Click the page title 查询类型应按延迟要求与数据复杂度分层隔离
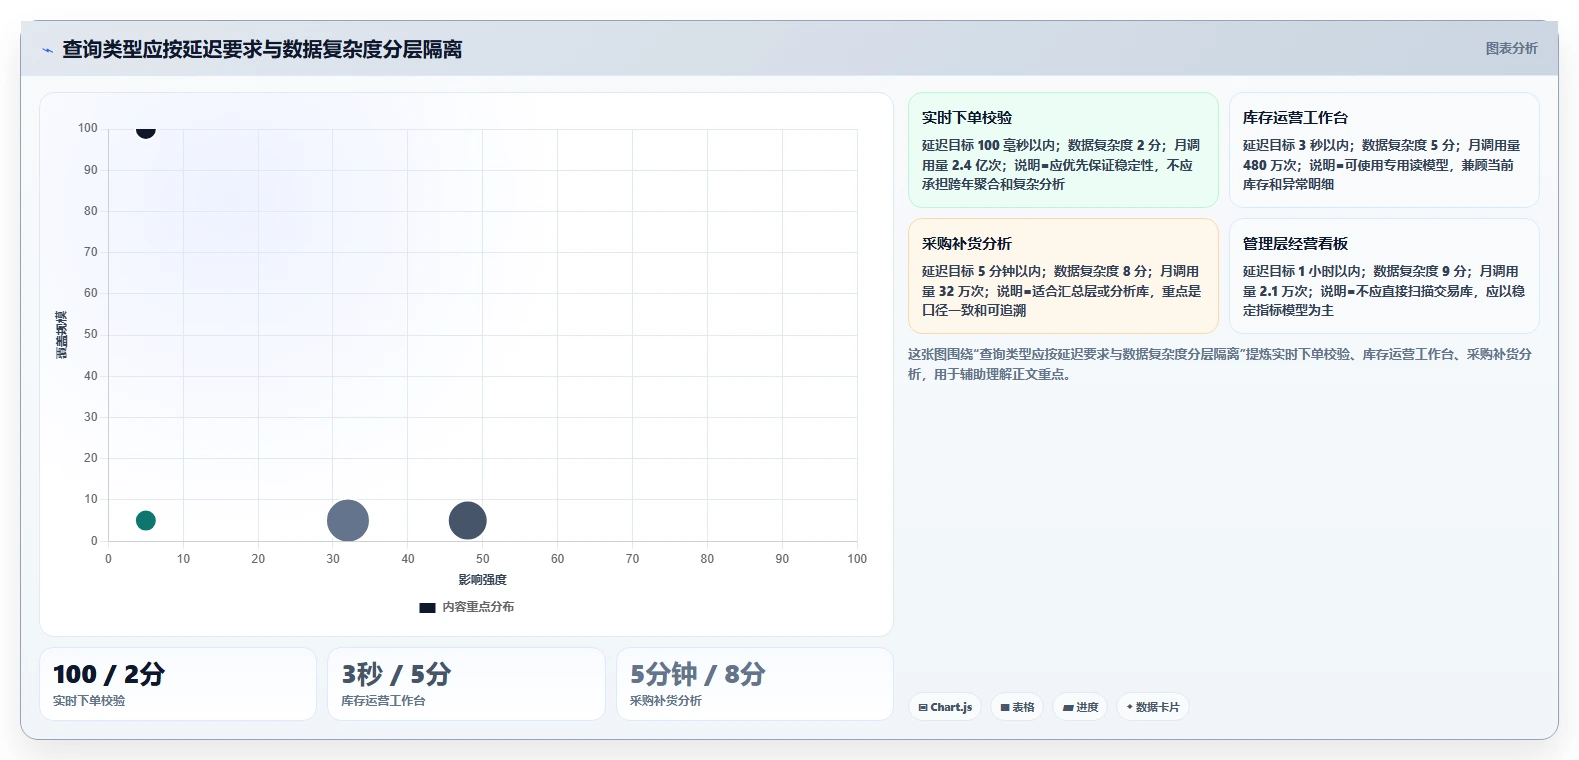 262,49
